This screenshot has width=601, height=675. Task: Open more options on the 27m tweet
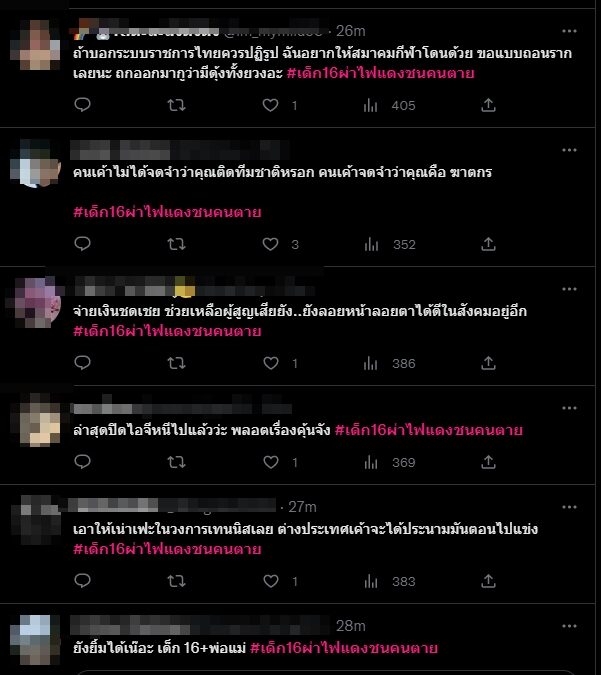point(569,507)
